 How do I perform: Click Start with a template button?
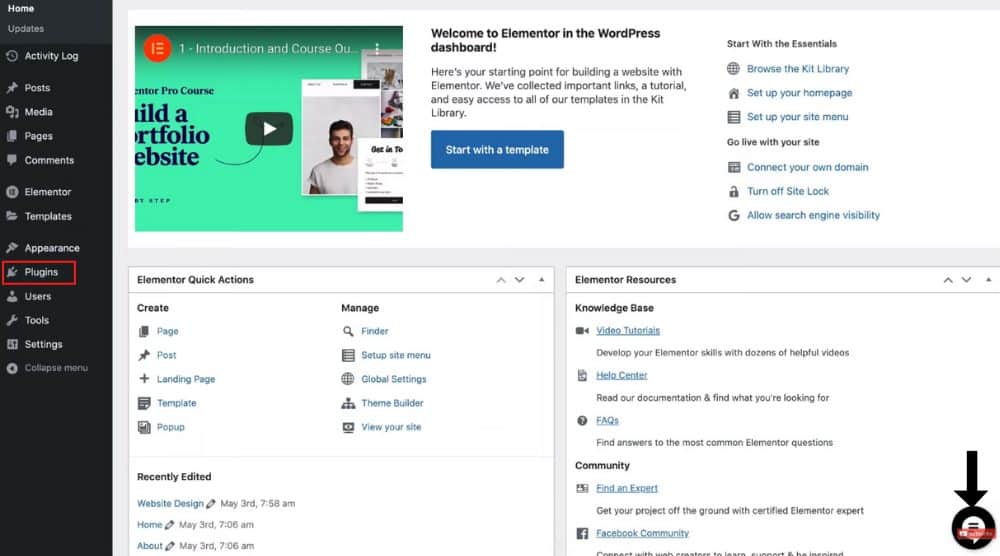(497, 150)
